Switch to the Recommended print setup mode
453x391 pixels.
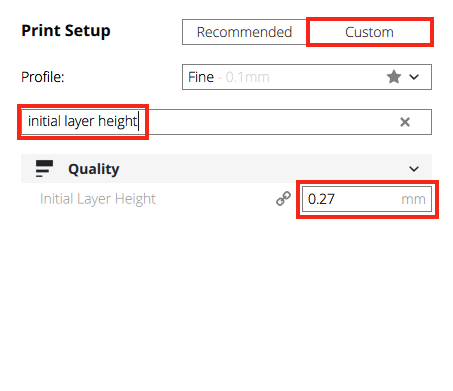(x=244, y=32)
